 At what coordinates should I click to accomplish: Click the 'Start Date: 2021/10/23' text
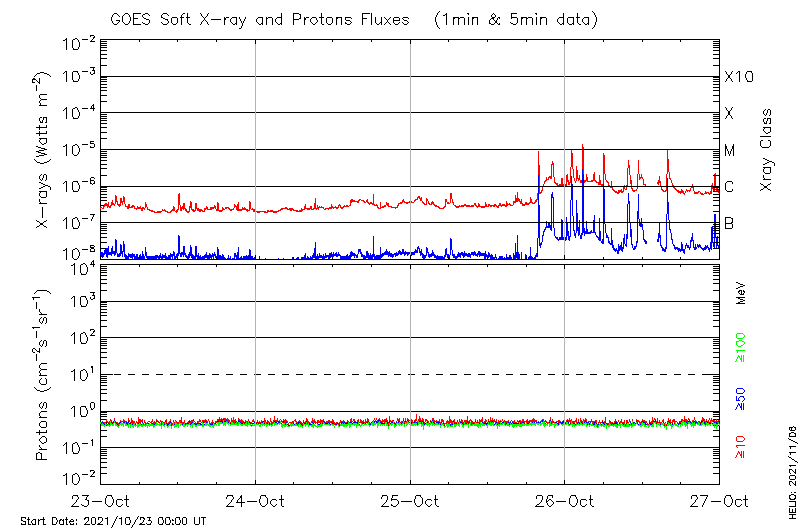click(112, 521)
